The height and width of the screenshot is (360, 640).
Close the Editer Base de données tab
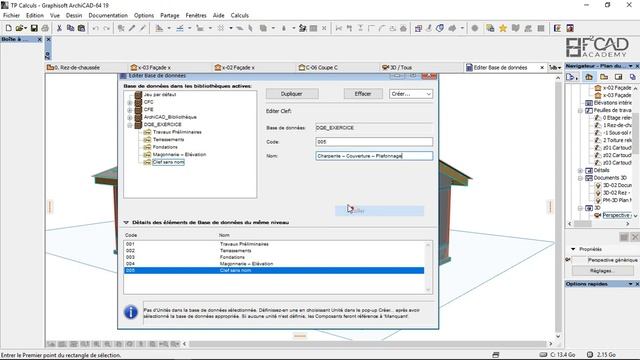[x=542, y=67]
